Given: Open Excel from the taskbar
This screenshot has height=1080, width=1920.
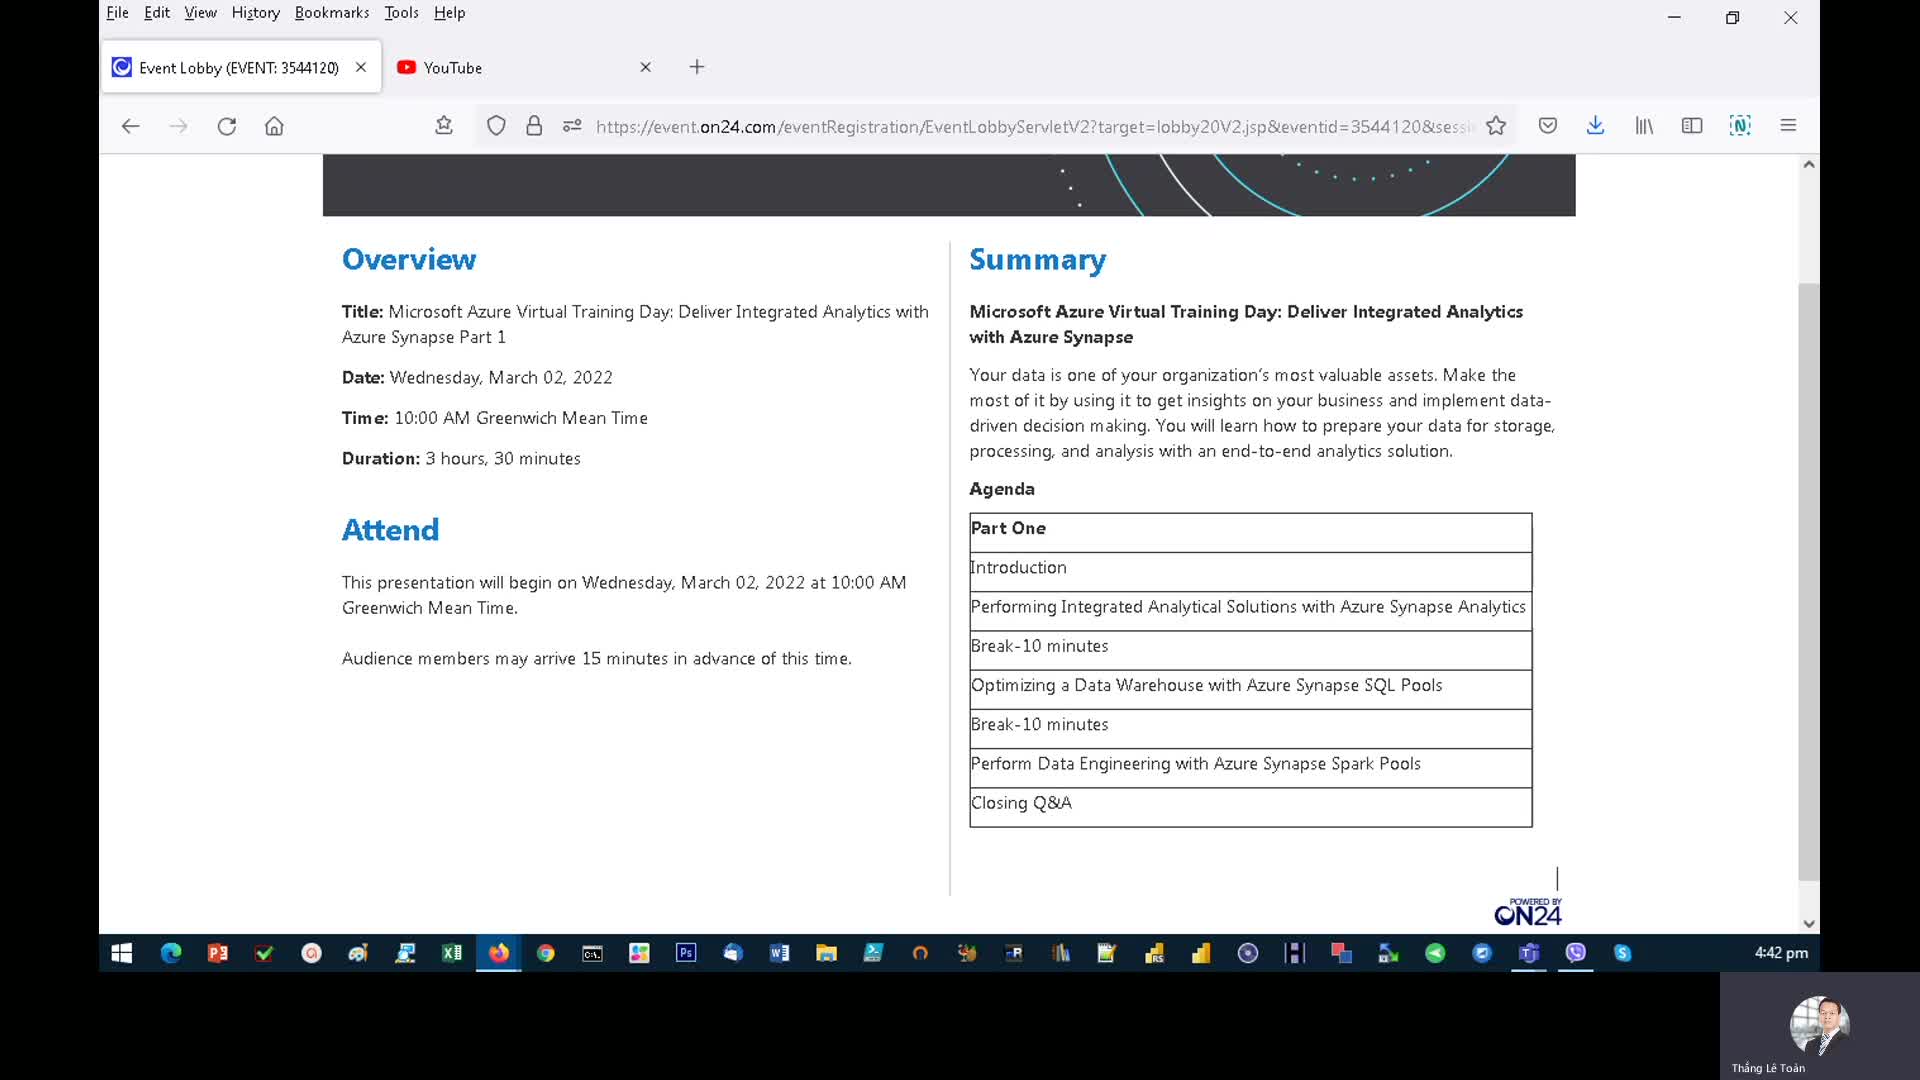Looking at the screenshot, I should point(452,953).
